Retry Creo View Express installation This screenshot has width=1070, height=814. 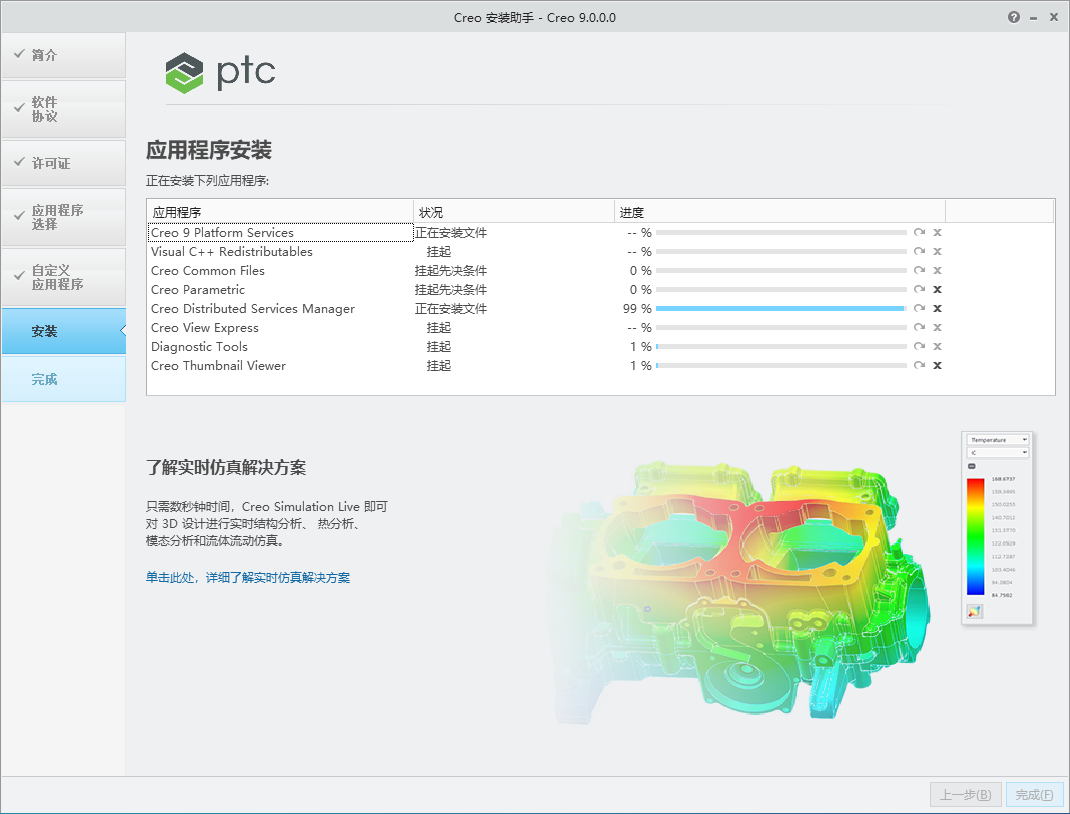(919, 327)
